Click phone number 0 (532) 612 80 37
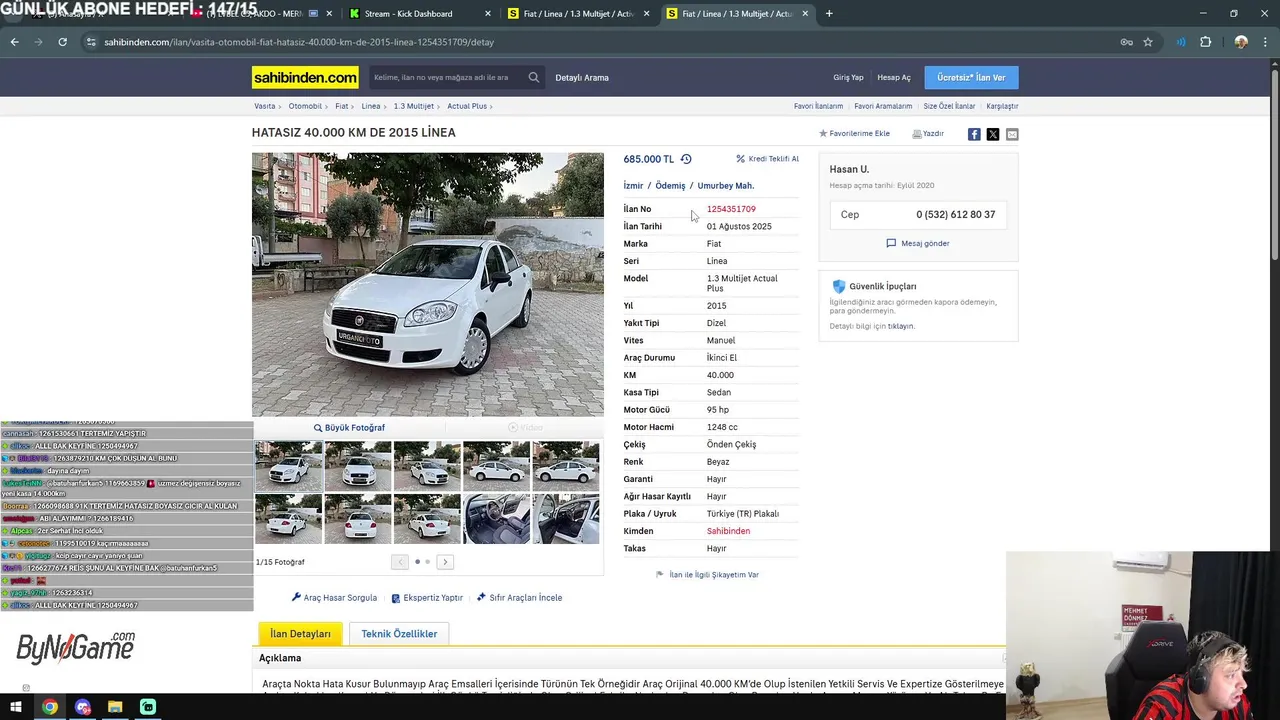1280x720 pixels. click(955, 215)
